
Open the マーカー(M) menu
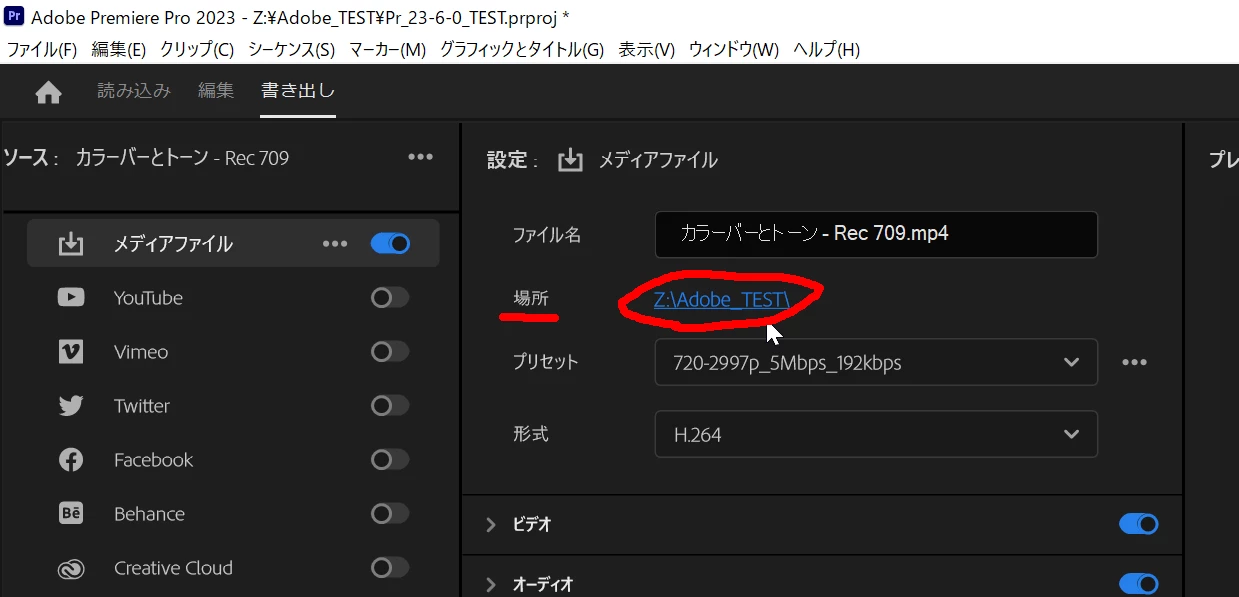tap(387, 49)
